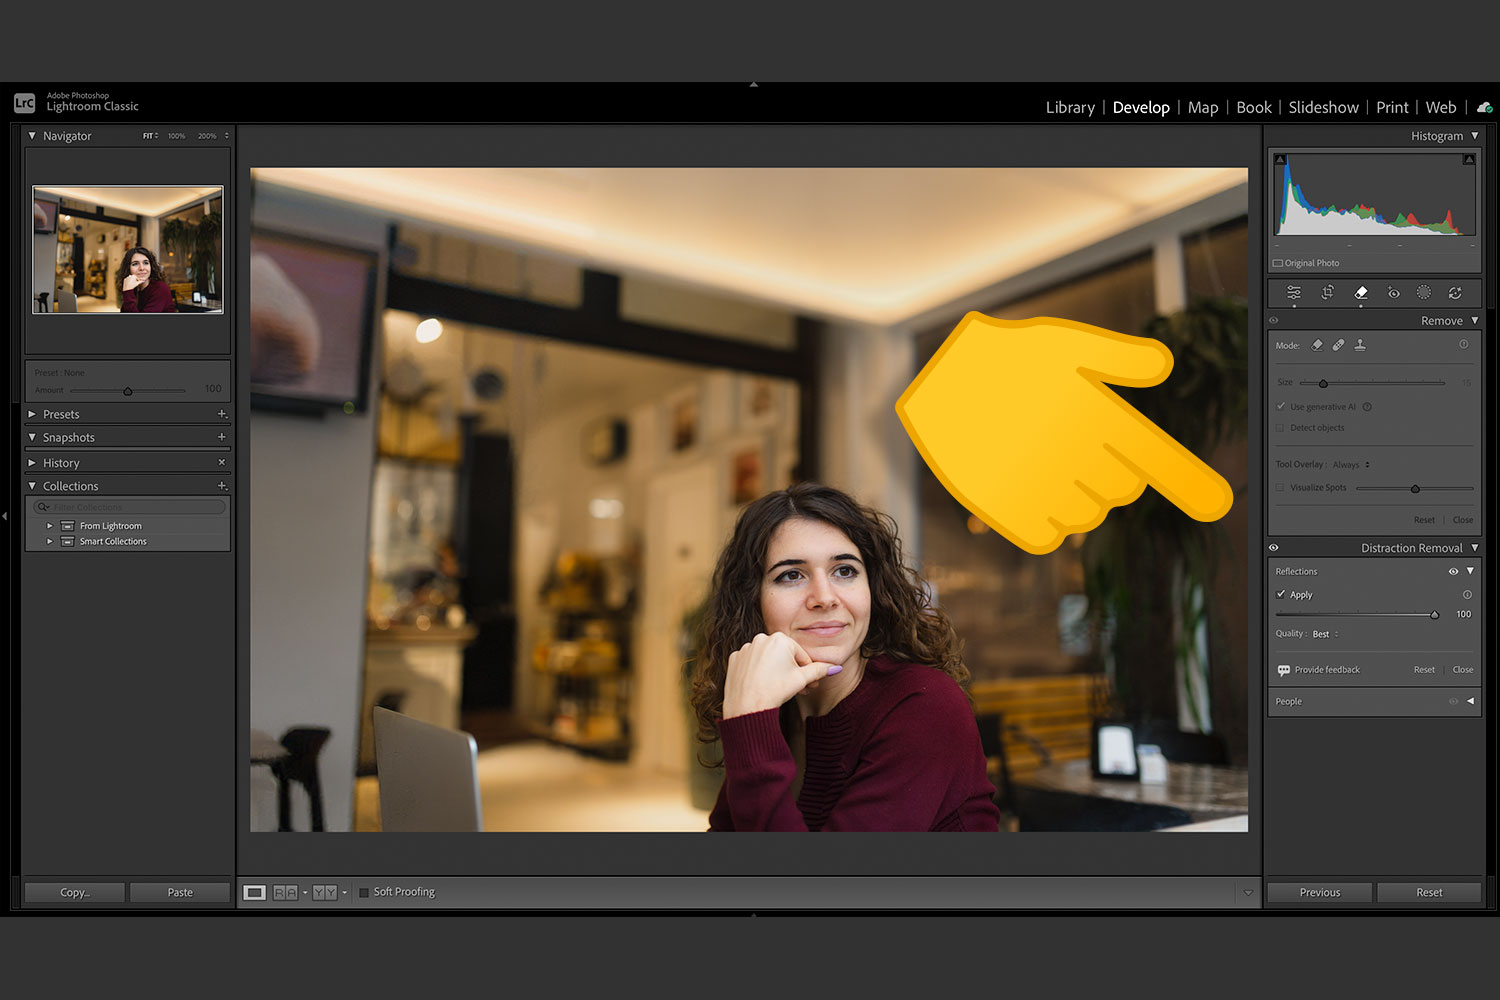Select the Remove eraser tool icon
This screenshot has width=1500, height=1000.
1361,293
